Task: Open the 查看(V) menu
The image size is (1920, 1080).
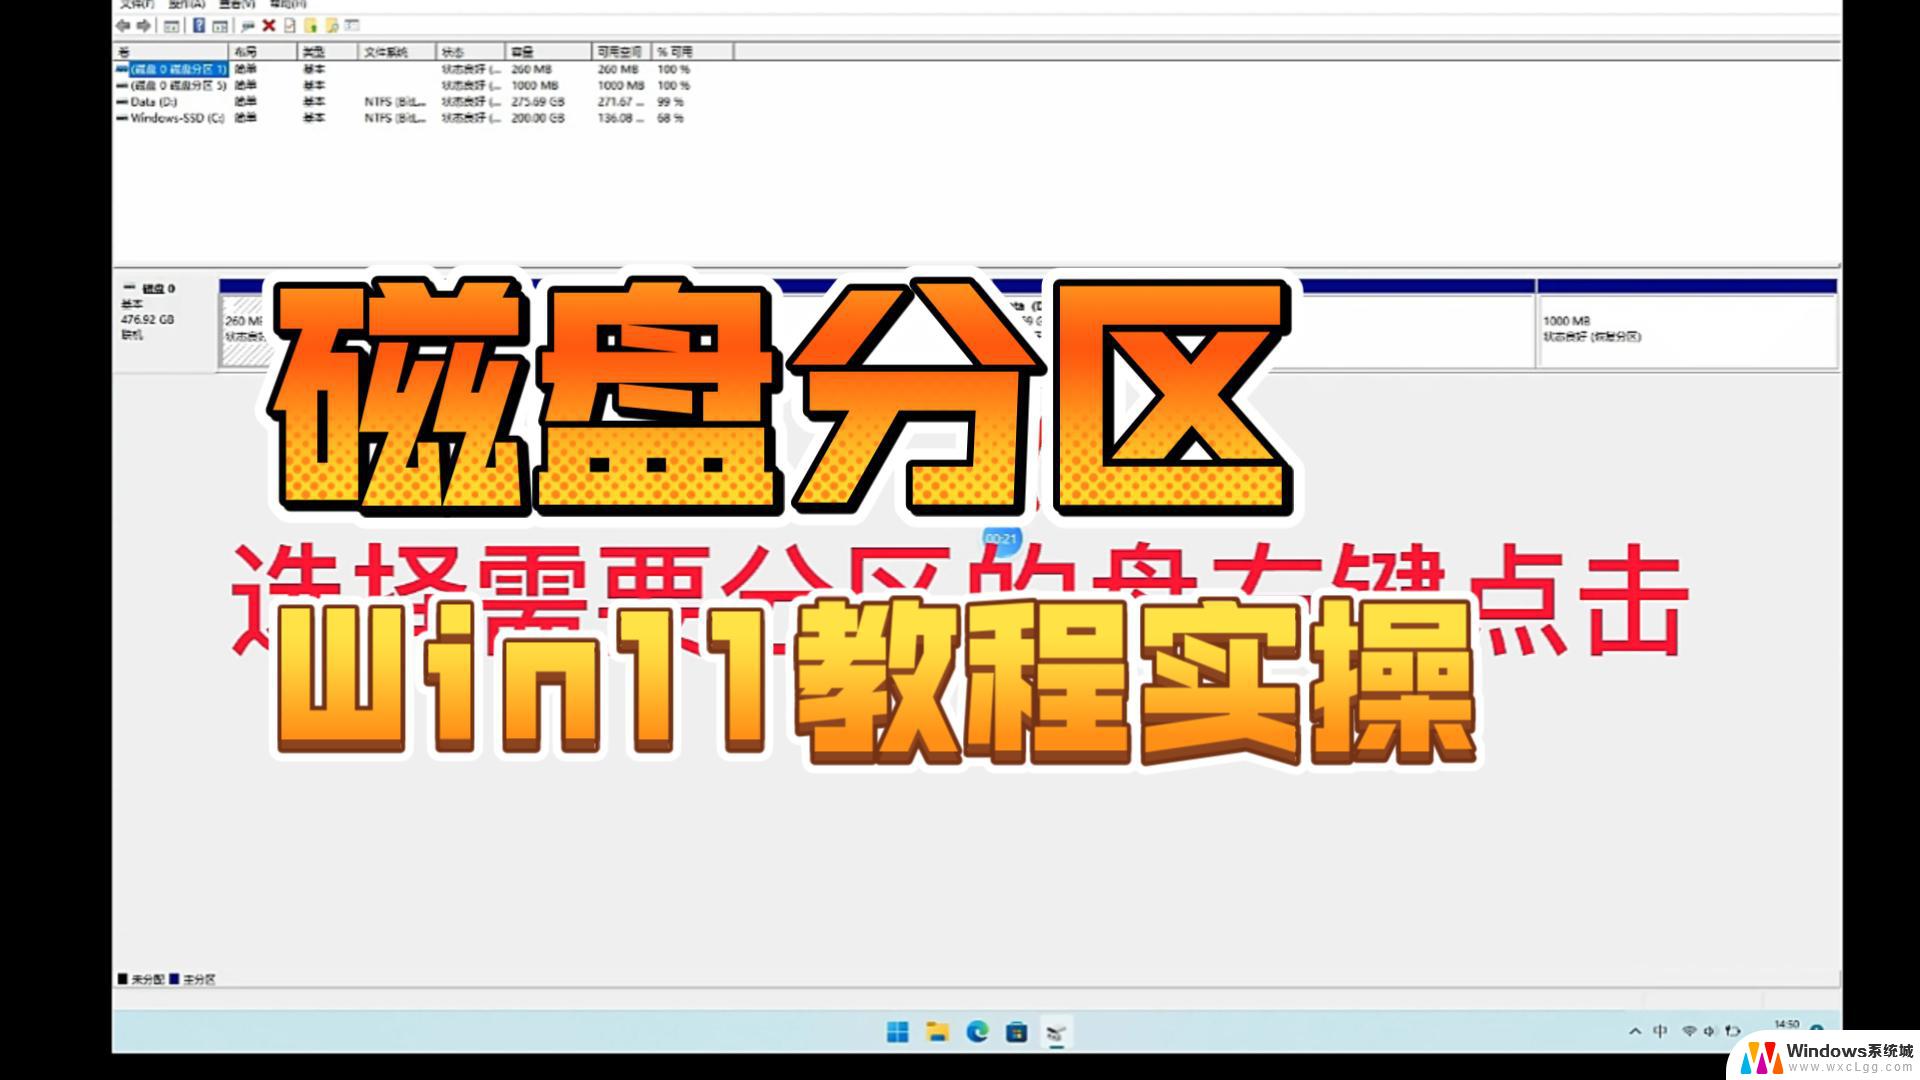Action: [237, 4]
